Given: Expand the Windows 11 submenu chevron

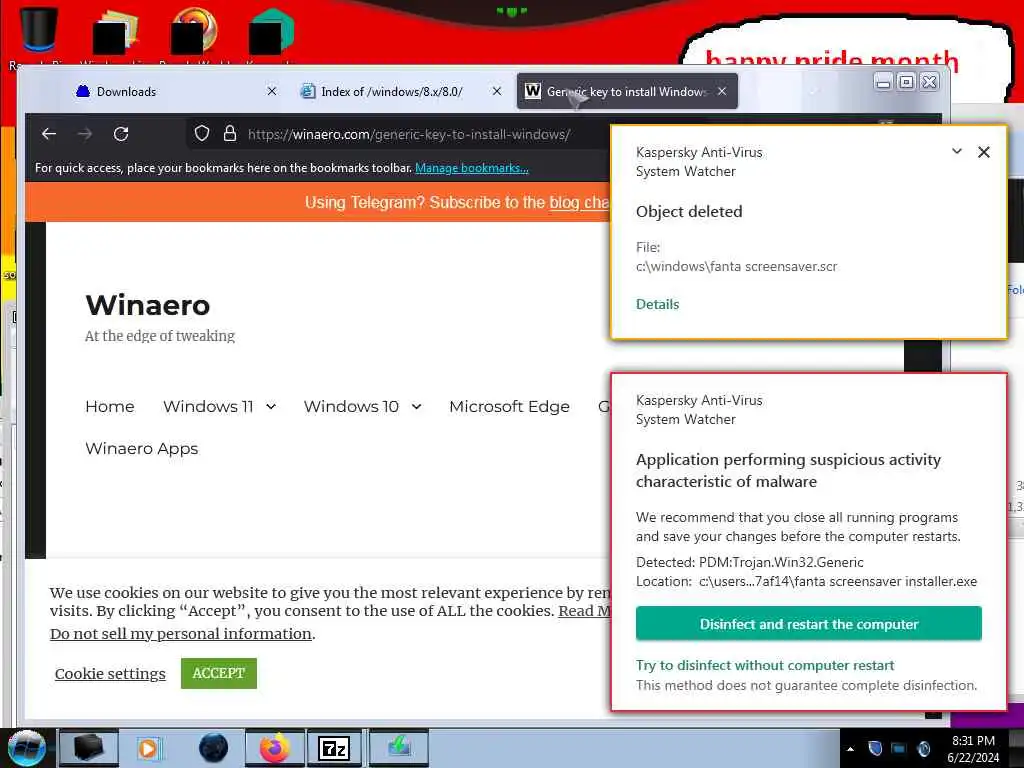Looking at the screenshot, I should click(x=271, y=406).
